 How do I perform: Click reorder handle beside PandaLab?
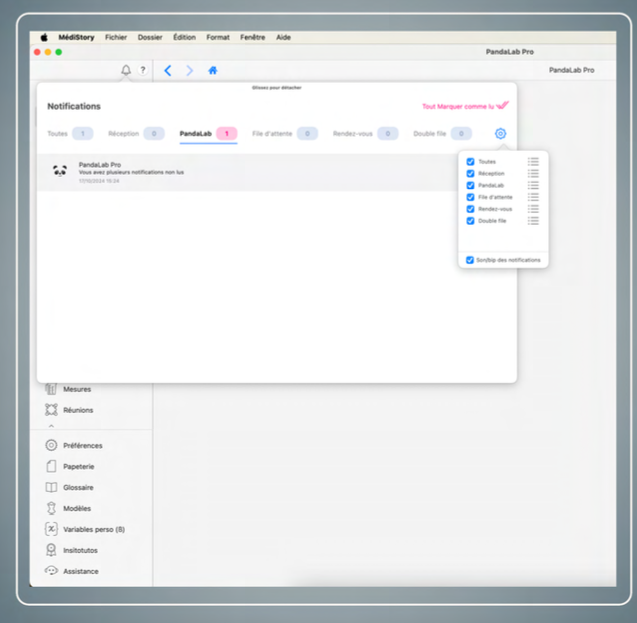click(533, 185)
